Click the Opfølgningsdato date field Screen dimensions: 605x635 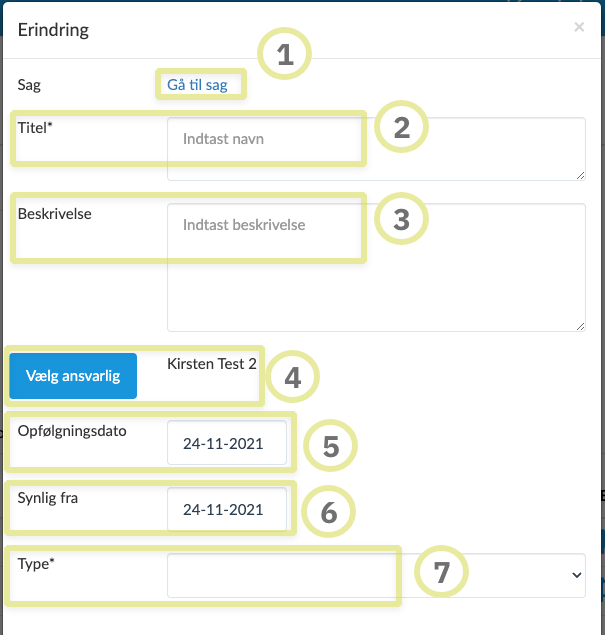point(227,443)
